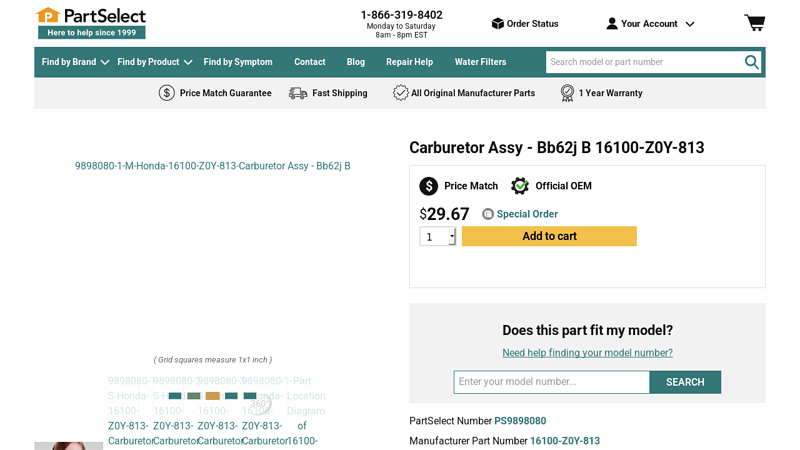
Task: Click the model number SEARCH button
Action: click(685, 382)
